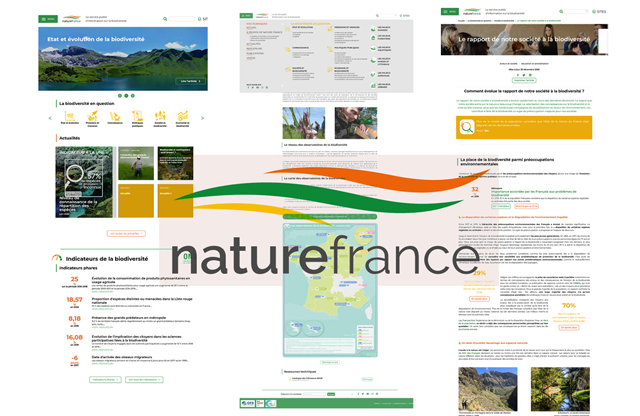This screenshot has height=416, width=640.
Task: Open the 'Société et biodiversité' theme icon
Action: 161,118
